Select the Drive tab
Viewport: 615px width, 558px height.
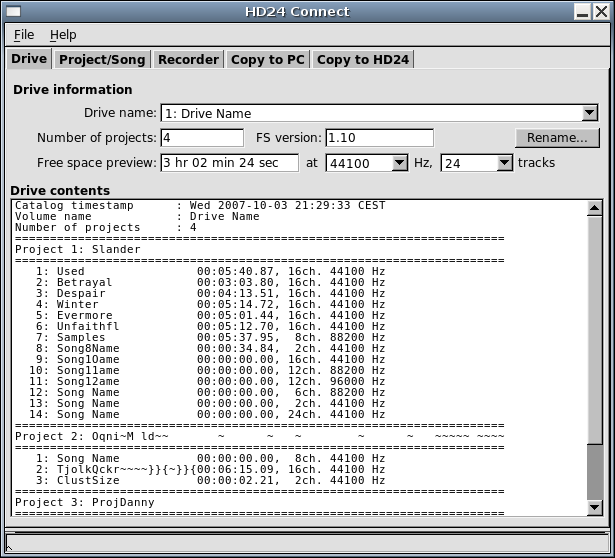[29, 59]
